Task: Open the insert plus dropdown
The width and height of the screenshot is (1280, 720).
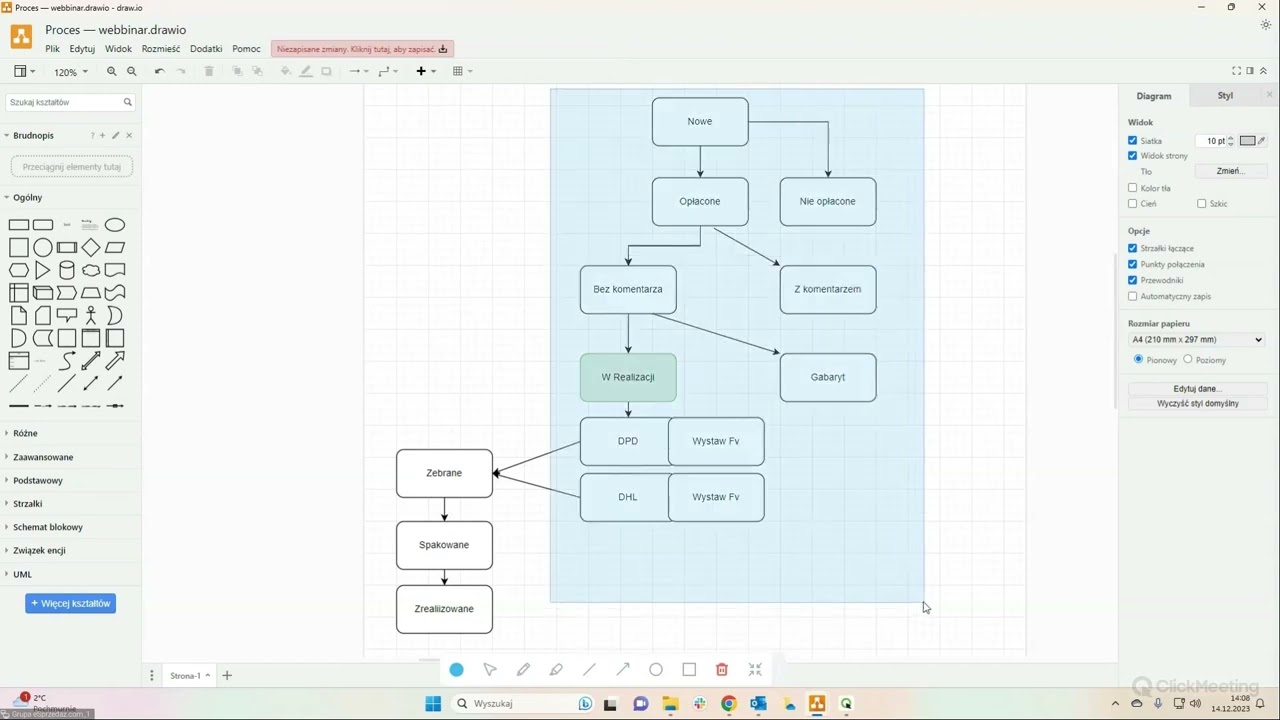Action: [426, 71]
